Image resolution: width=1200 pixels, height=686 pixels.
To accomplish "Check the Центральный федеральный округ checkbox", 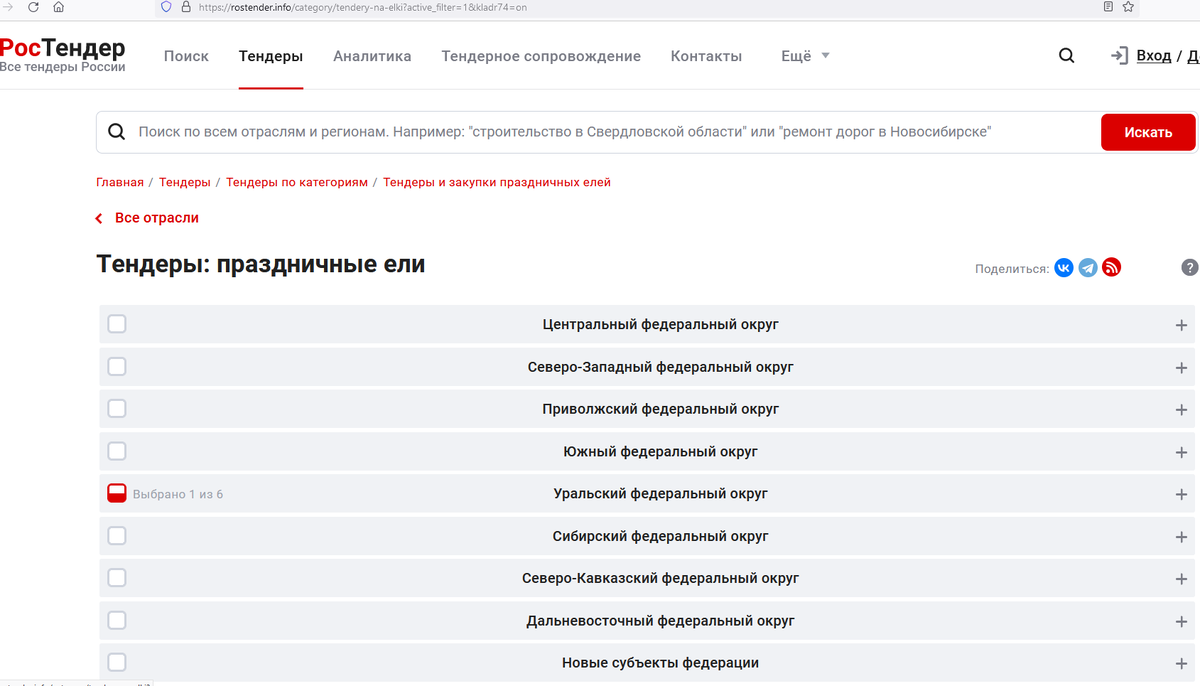I will point(117,324).
